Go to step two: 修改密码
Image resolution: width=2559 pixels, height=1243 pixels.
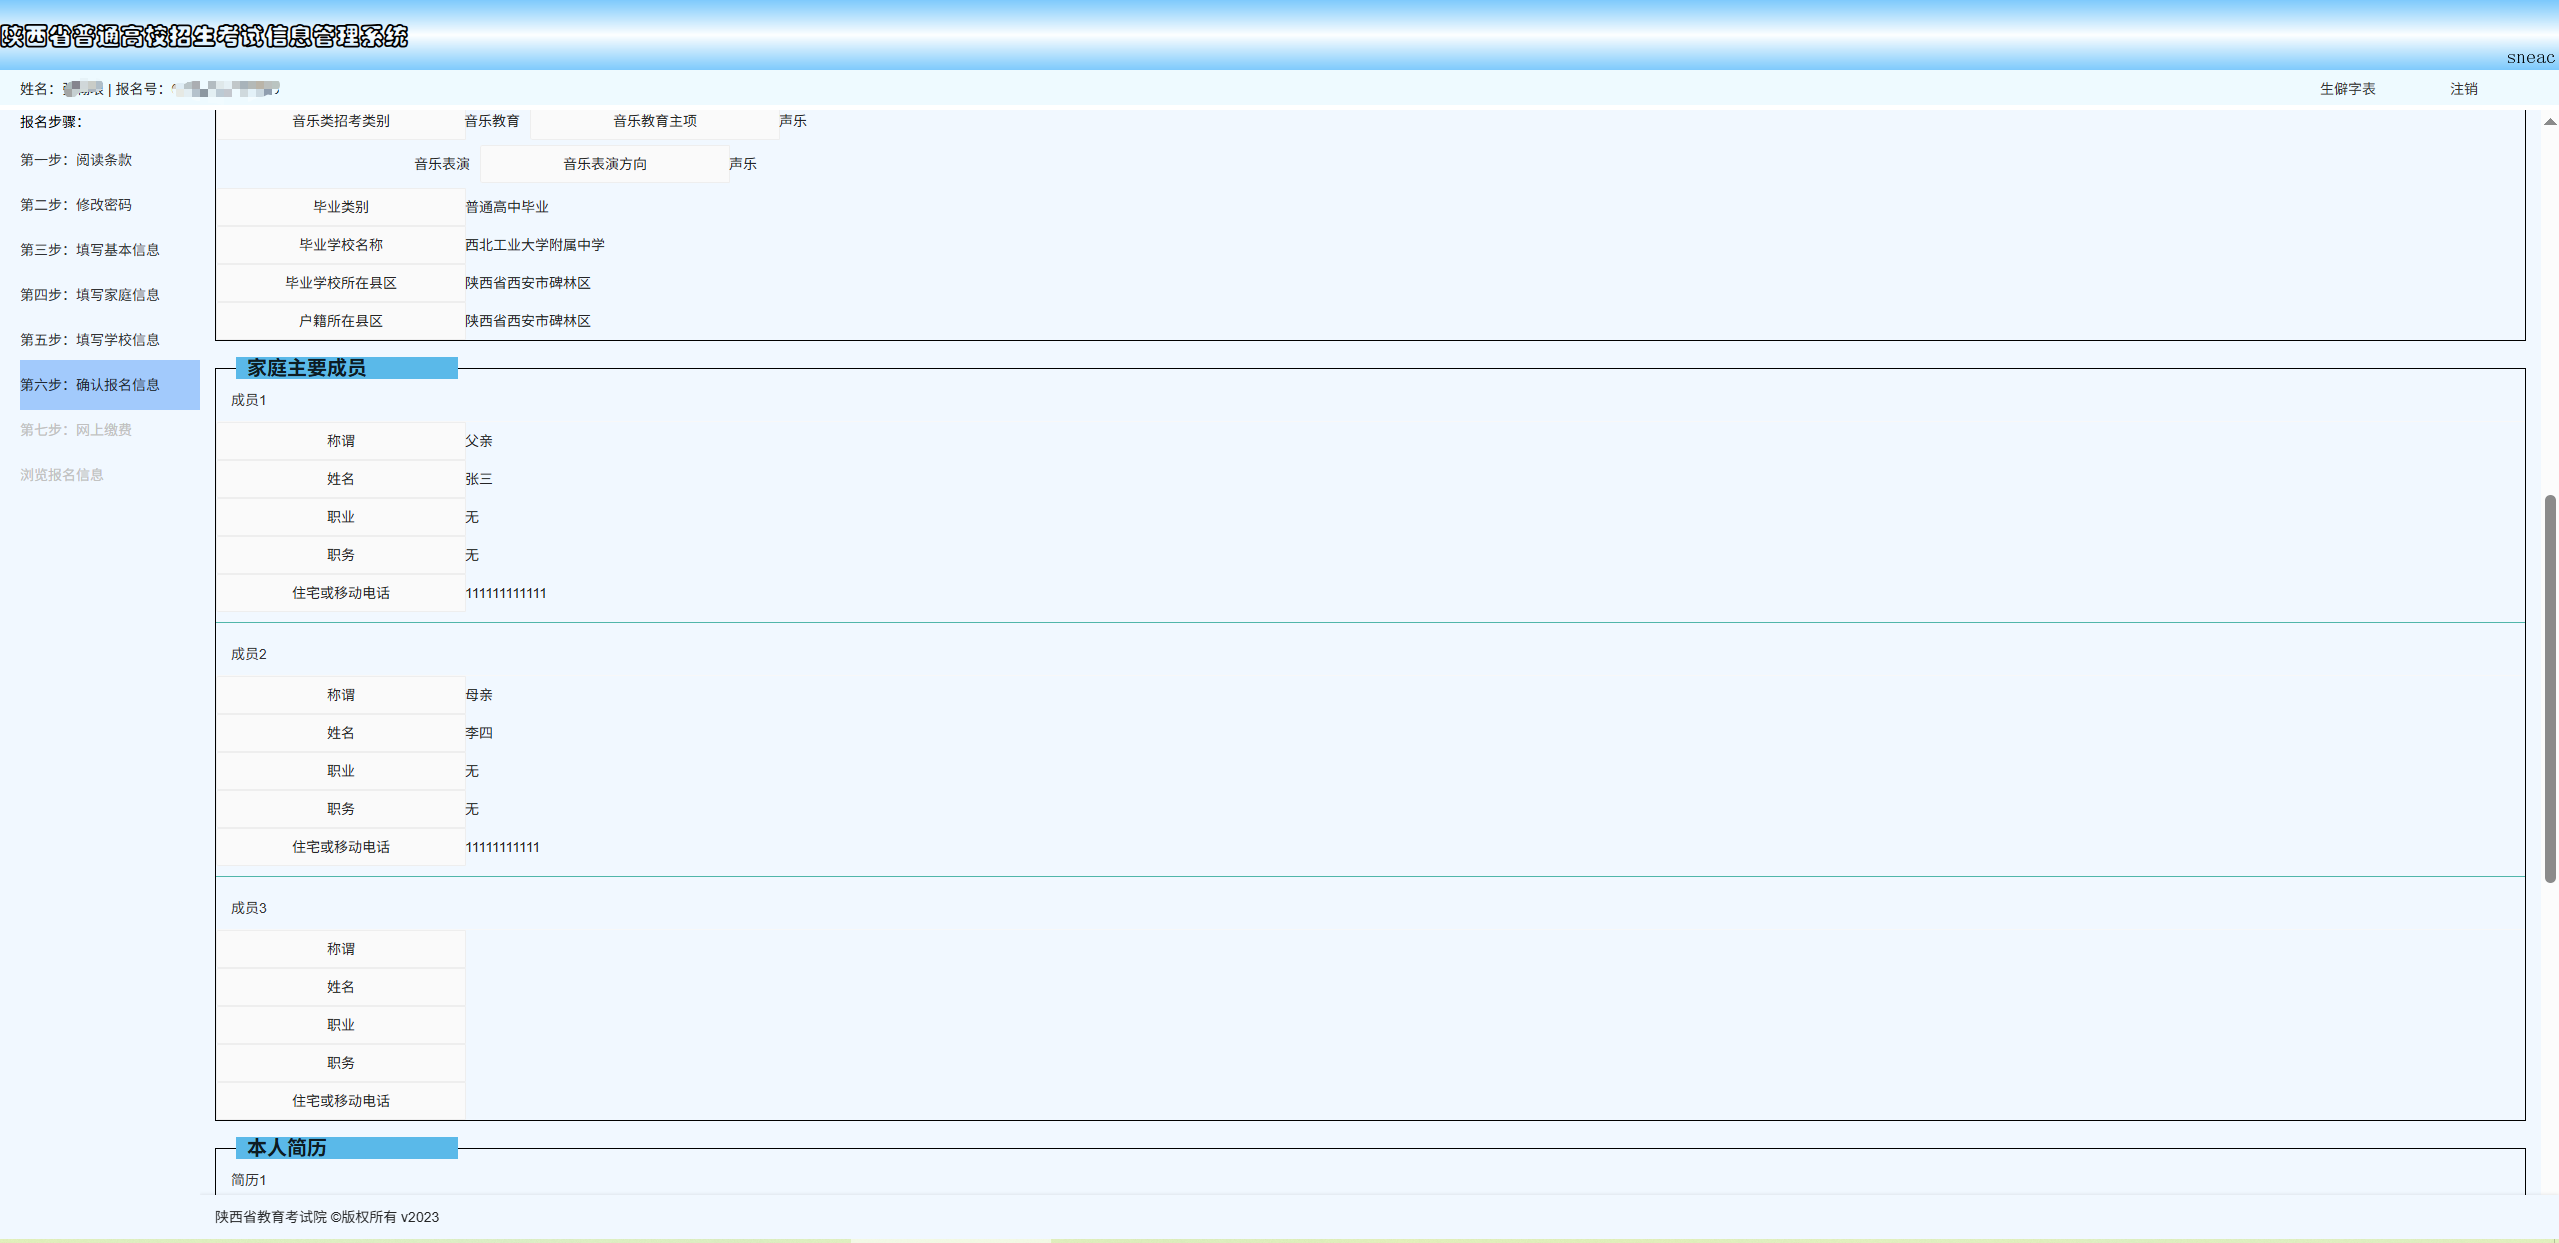(76, 205)
